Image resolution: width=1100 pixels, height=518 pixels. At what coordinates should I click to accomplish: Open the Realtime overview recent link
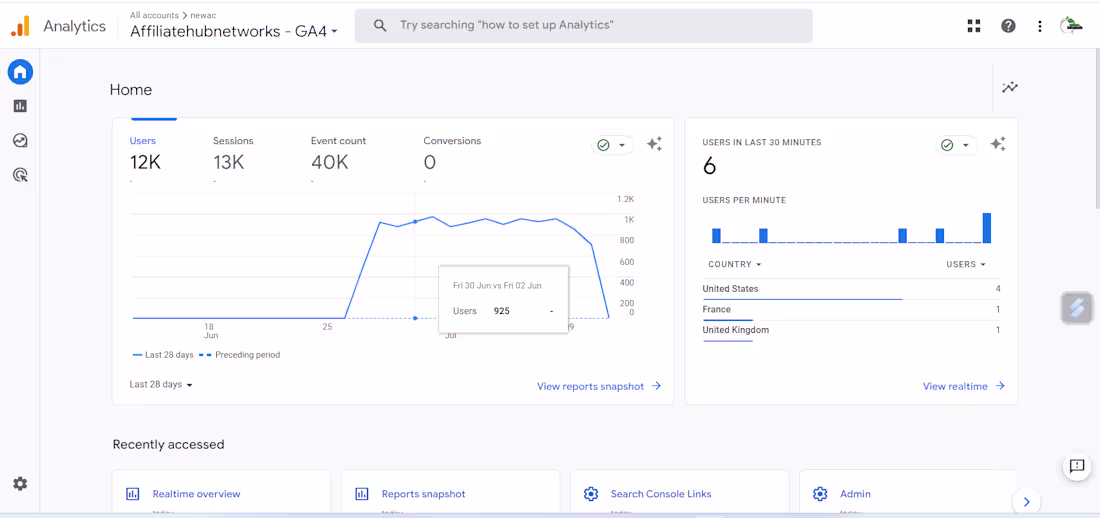tap(196, 494)
